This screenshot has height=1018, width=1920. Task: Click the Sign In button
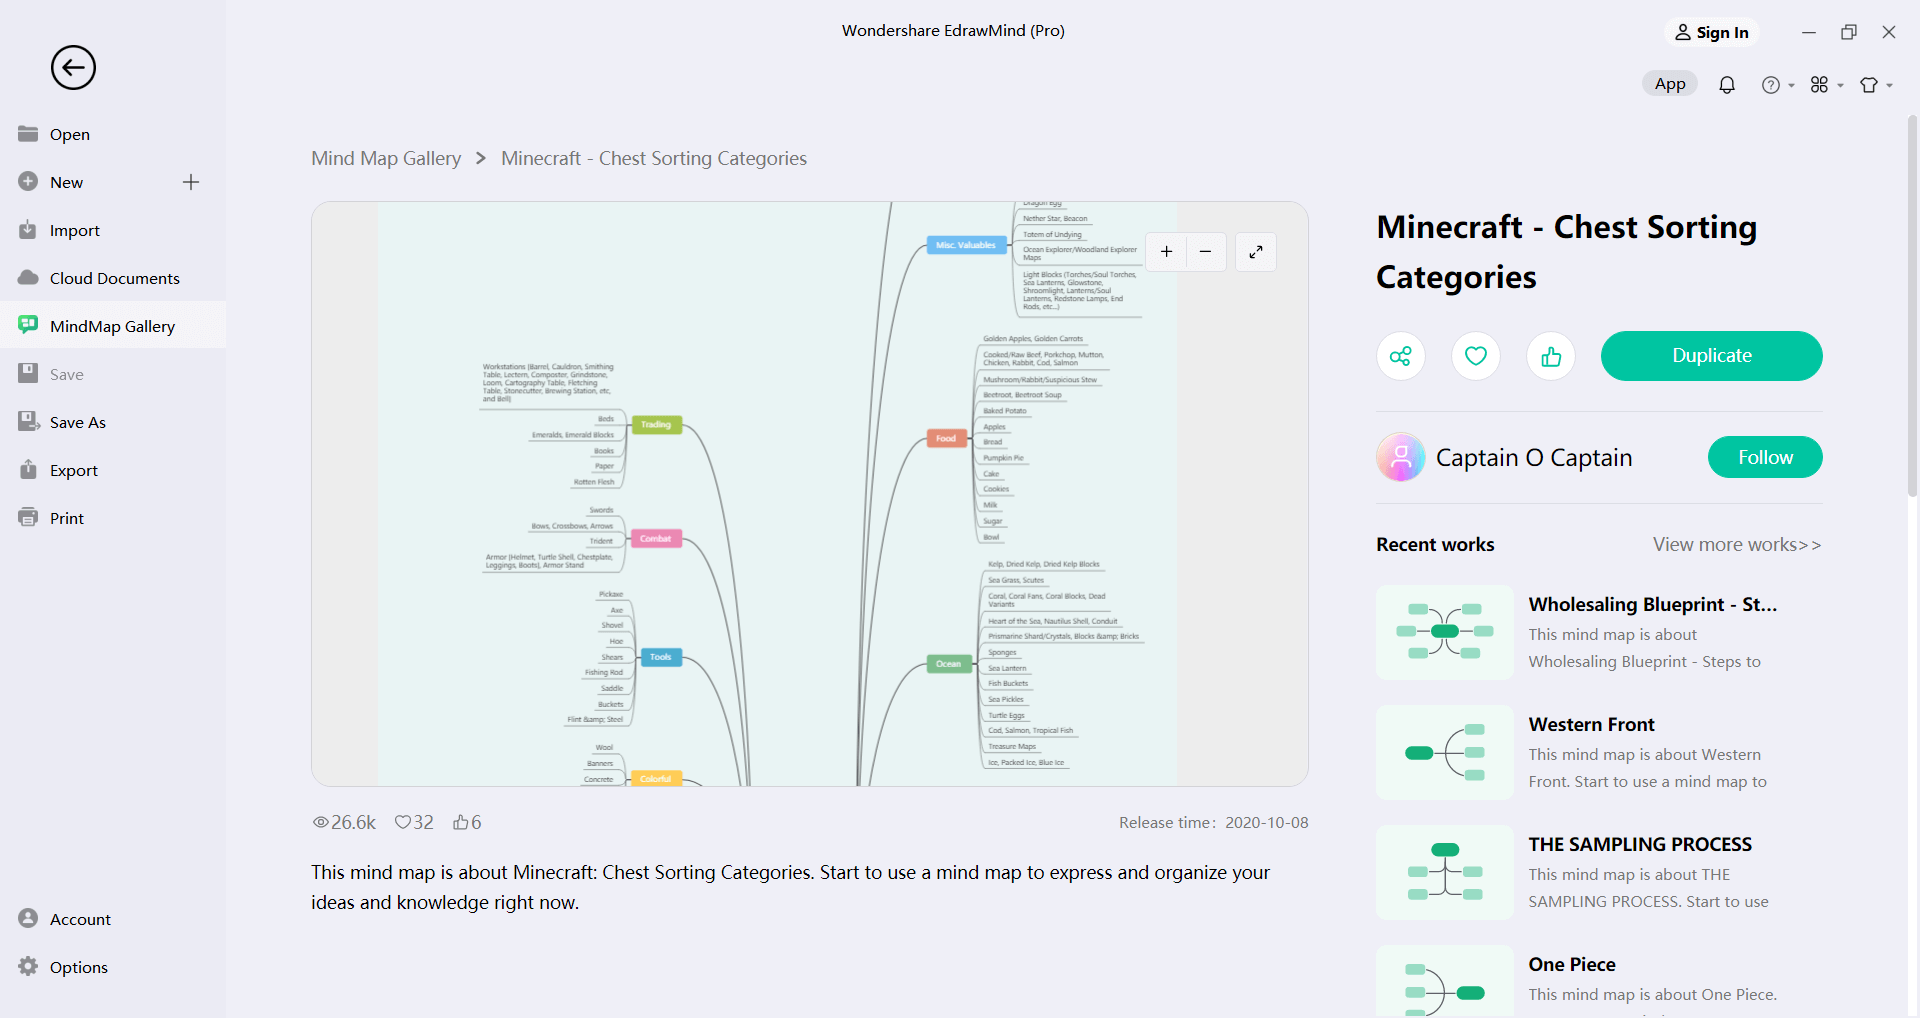pyautogui.click(x=1712, y=32)
